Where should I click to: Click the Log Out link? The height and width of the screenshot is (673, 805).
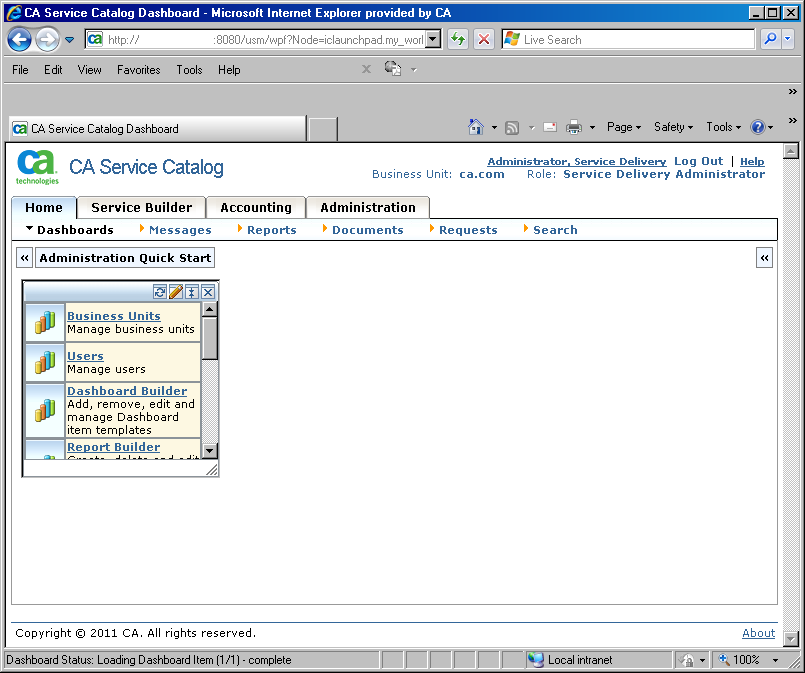[x=698, y=161]
